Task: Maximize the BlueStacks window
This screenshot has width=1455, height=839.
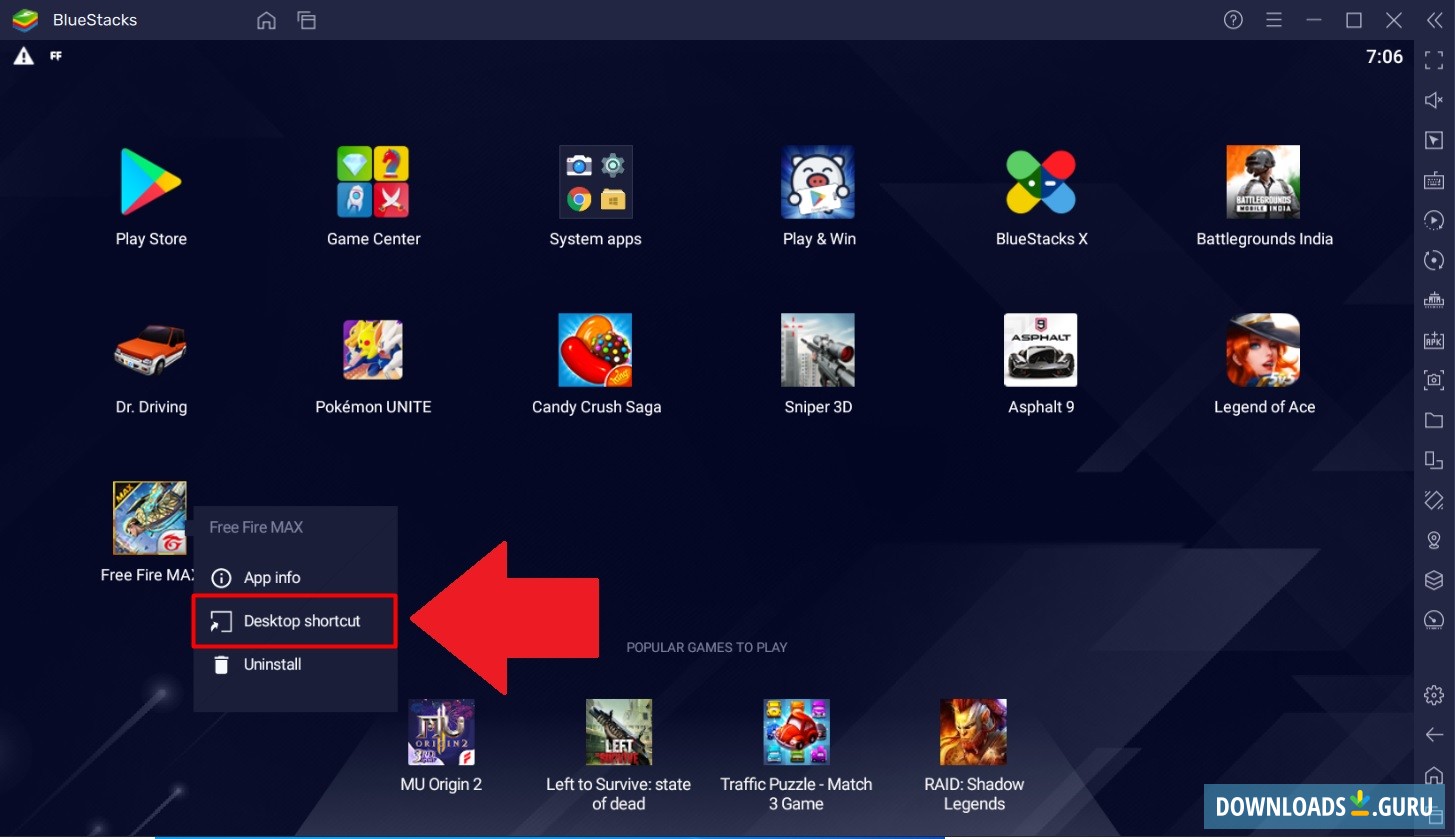Action: coord(1354,20)
